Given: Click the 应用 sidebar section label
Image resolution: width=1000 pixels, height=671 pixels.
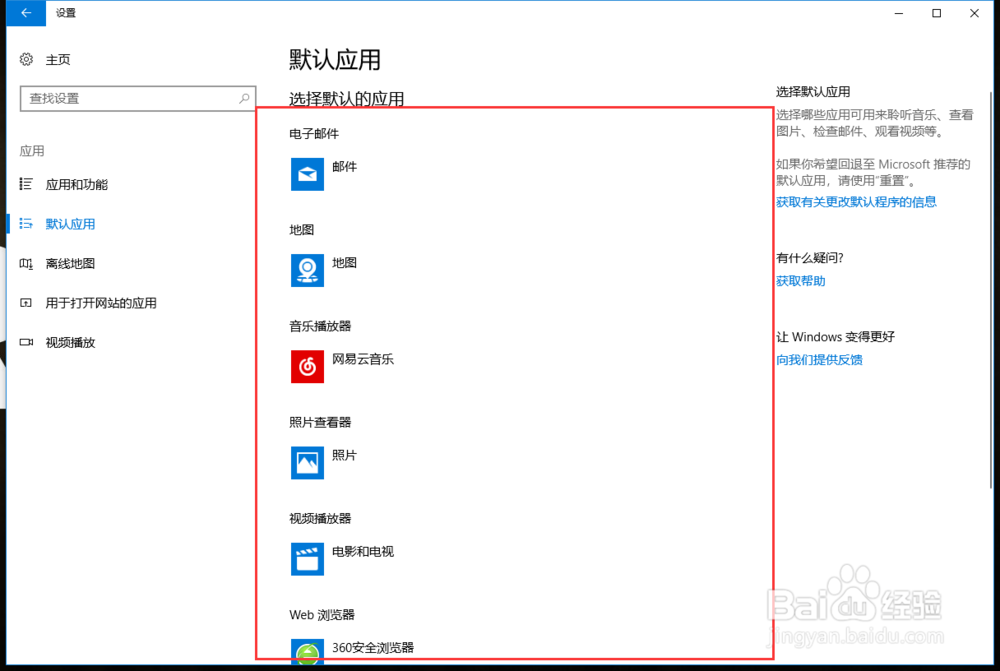Looking at the screenshot, I should (32, 151).
